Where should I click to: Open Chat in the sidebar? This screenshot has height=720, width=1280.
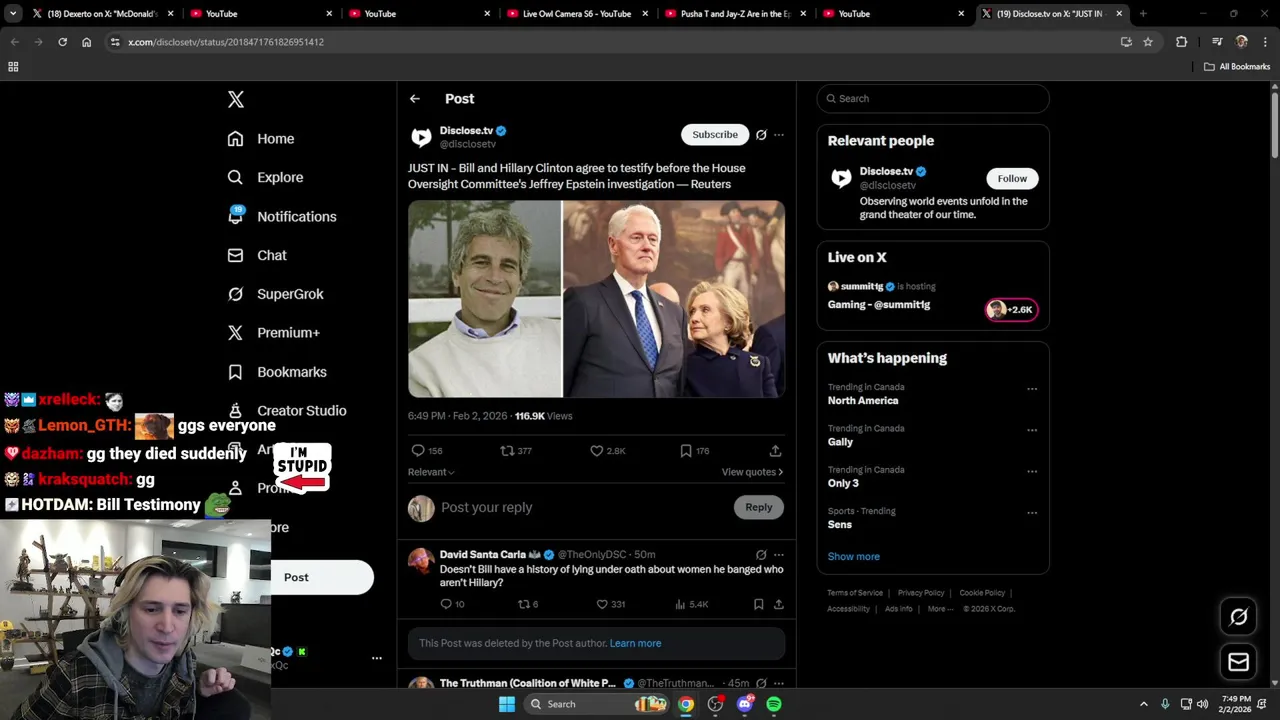coord(257,255)
